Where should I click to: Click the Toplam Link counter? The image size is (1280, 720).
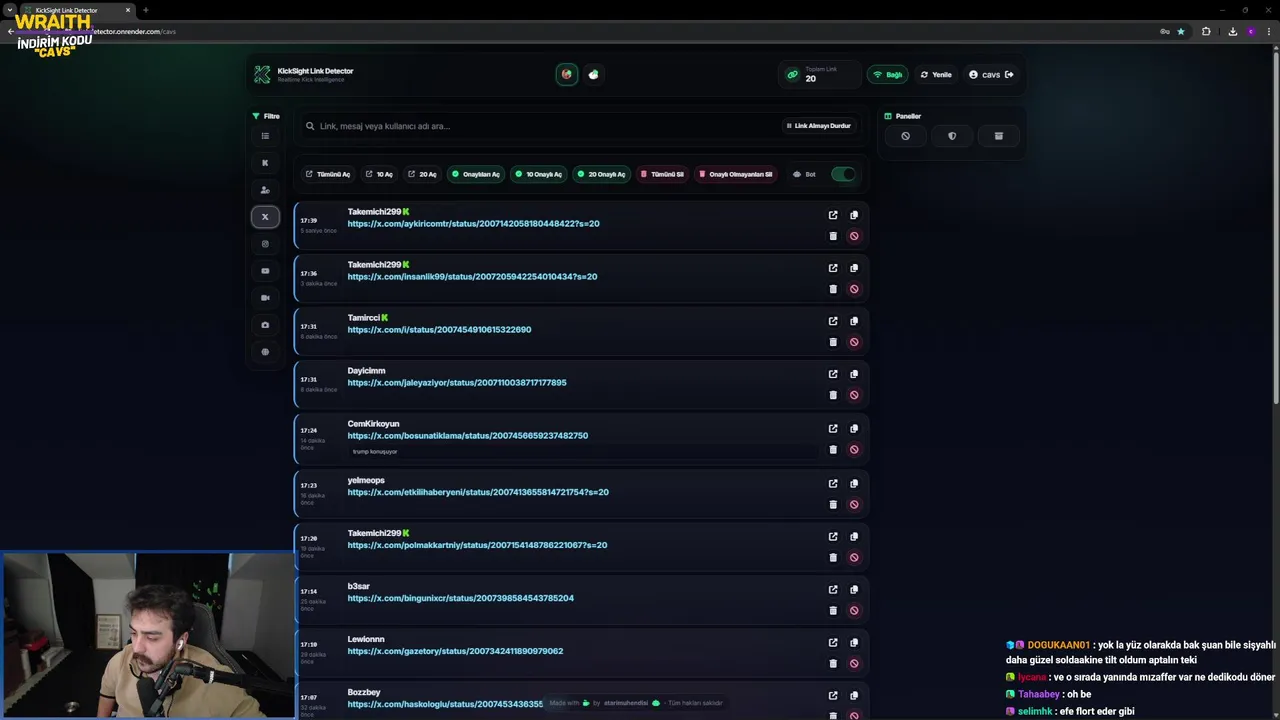(x=820, y=75)
